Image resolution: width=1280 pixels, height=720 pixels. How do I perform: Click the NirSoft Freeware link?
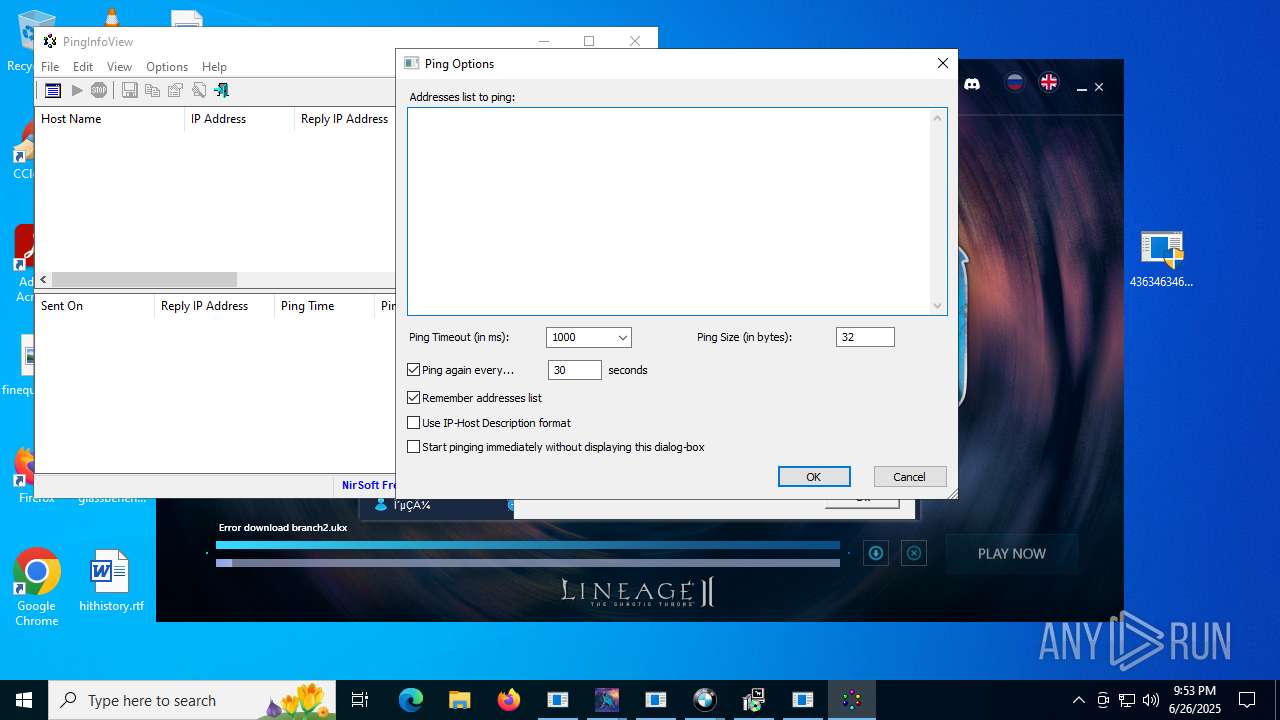(x=369, y=485)
